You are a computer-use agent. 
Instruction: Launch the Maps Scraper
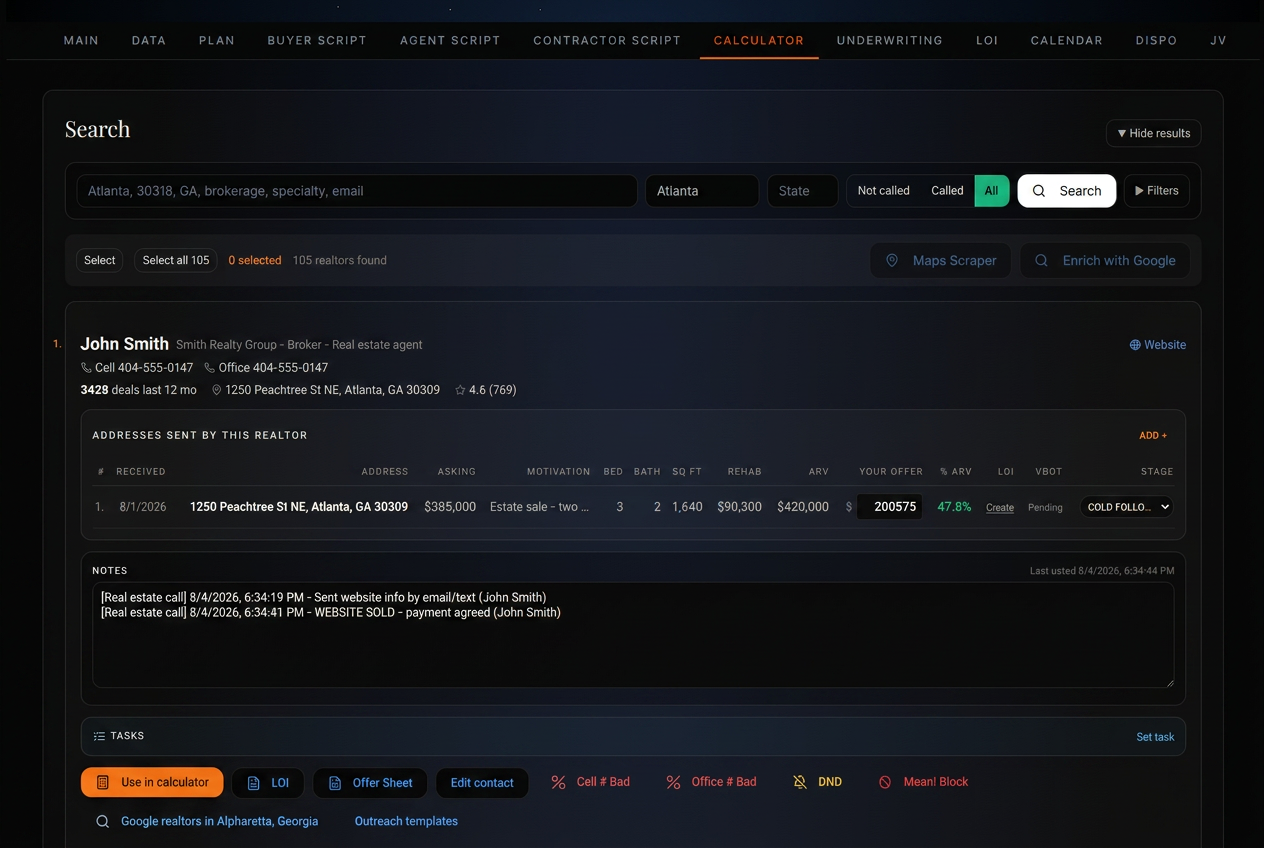point(941,260)
